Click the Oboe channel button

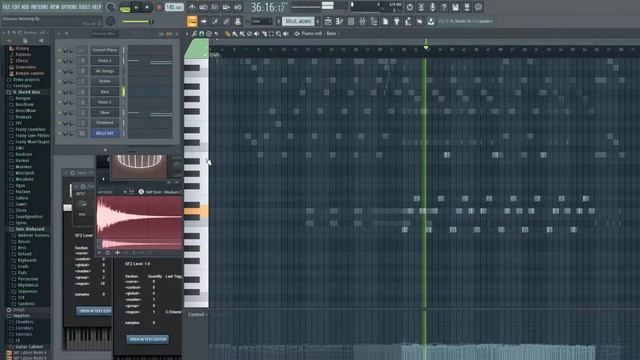pyautogui.click(x=104, y=113)
